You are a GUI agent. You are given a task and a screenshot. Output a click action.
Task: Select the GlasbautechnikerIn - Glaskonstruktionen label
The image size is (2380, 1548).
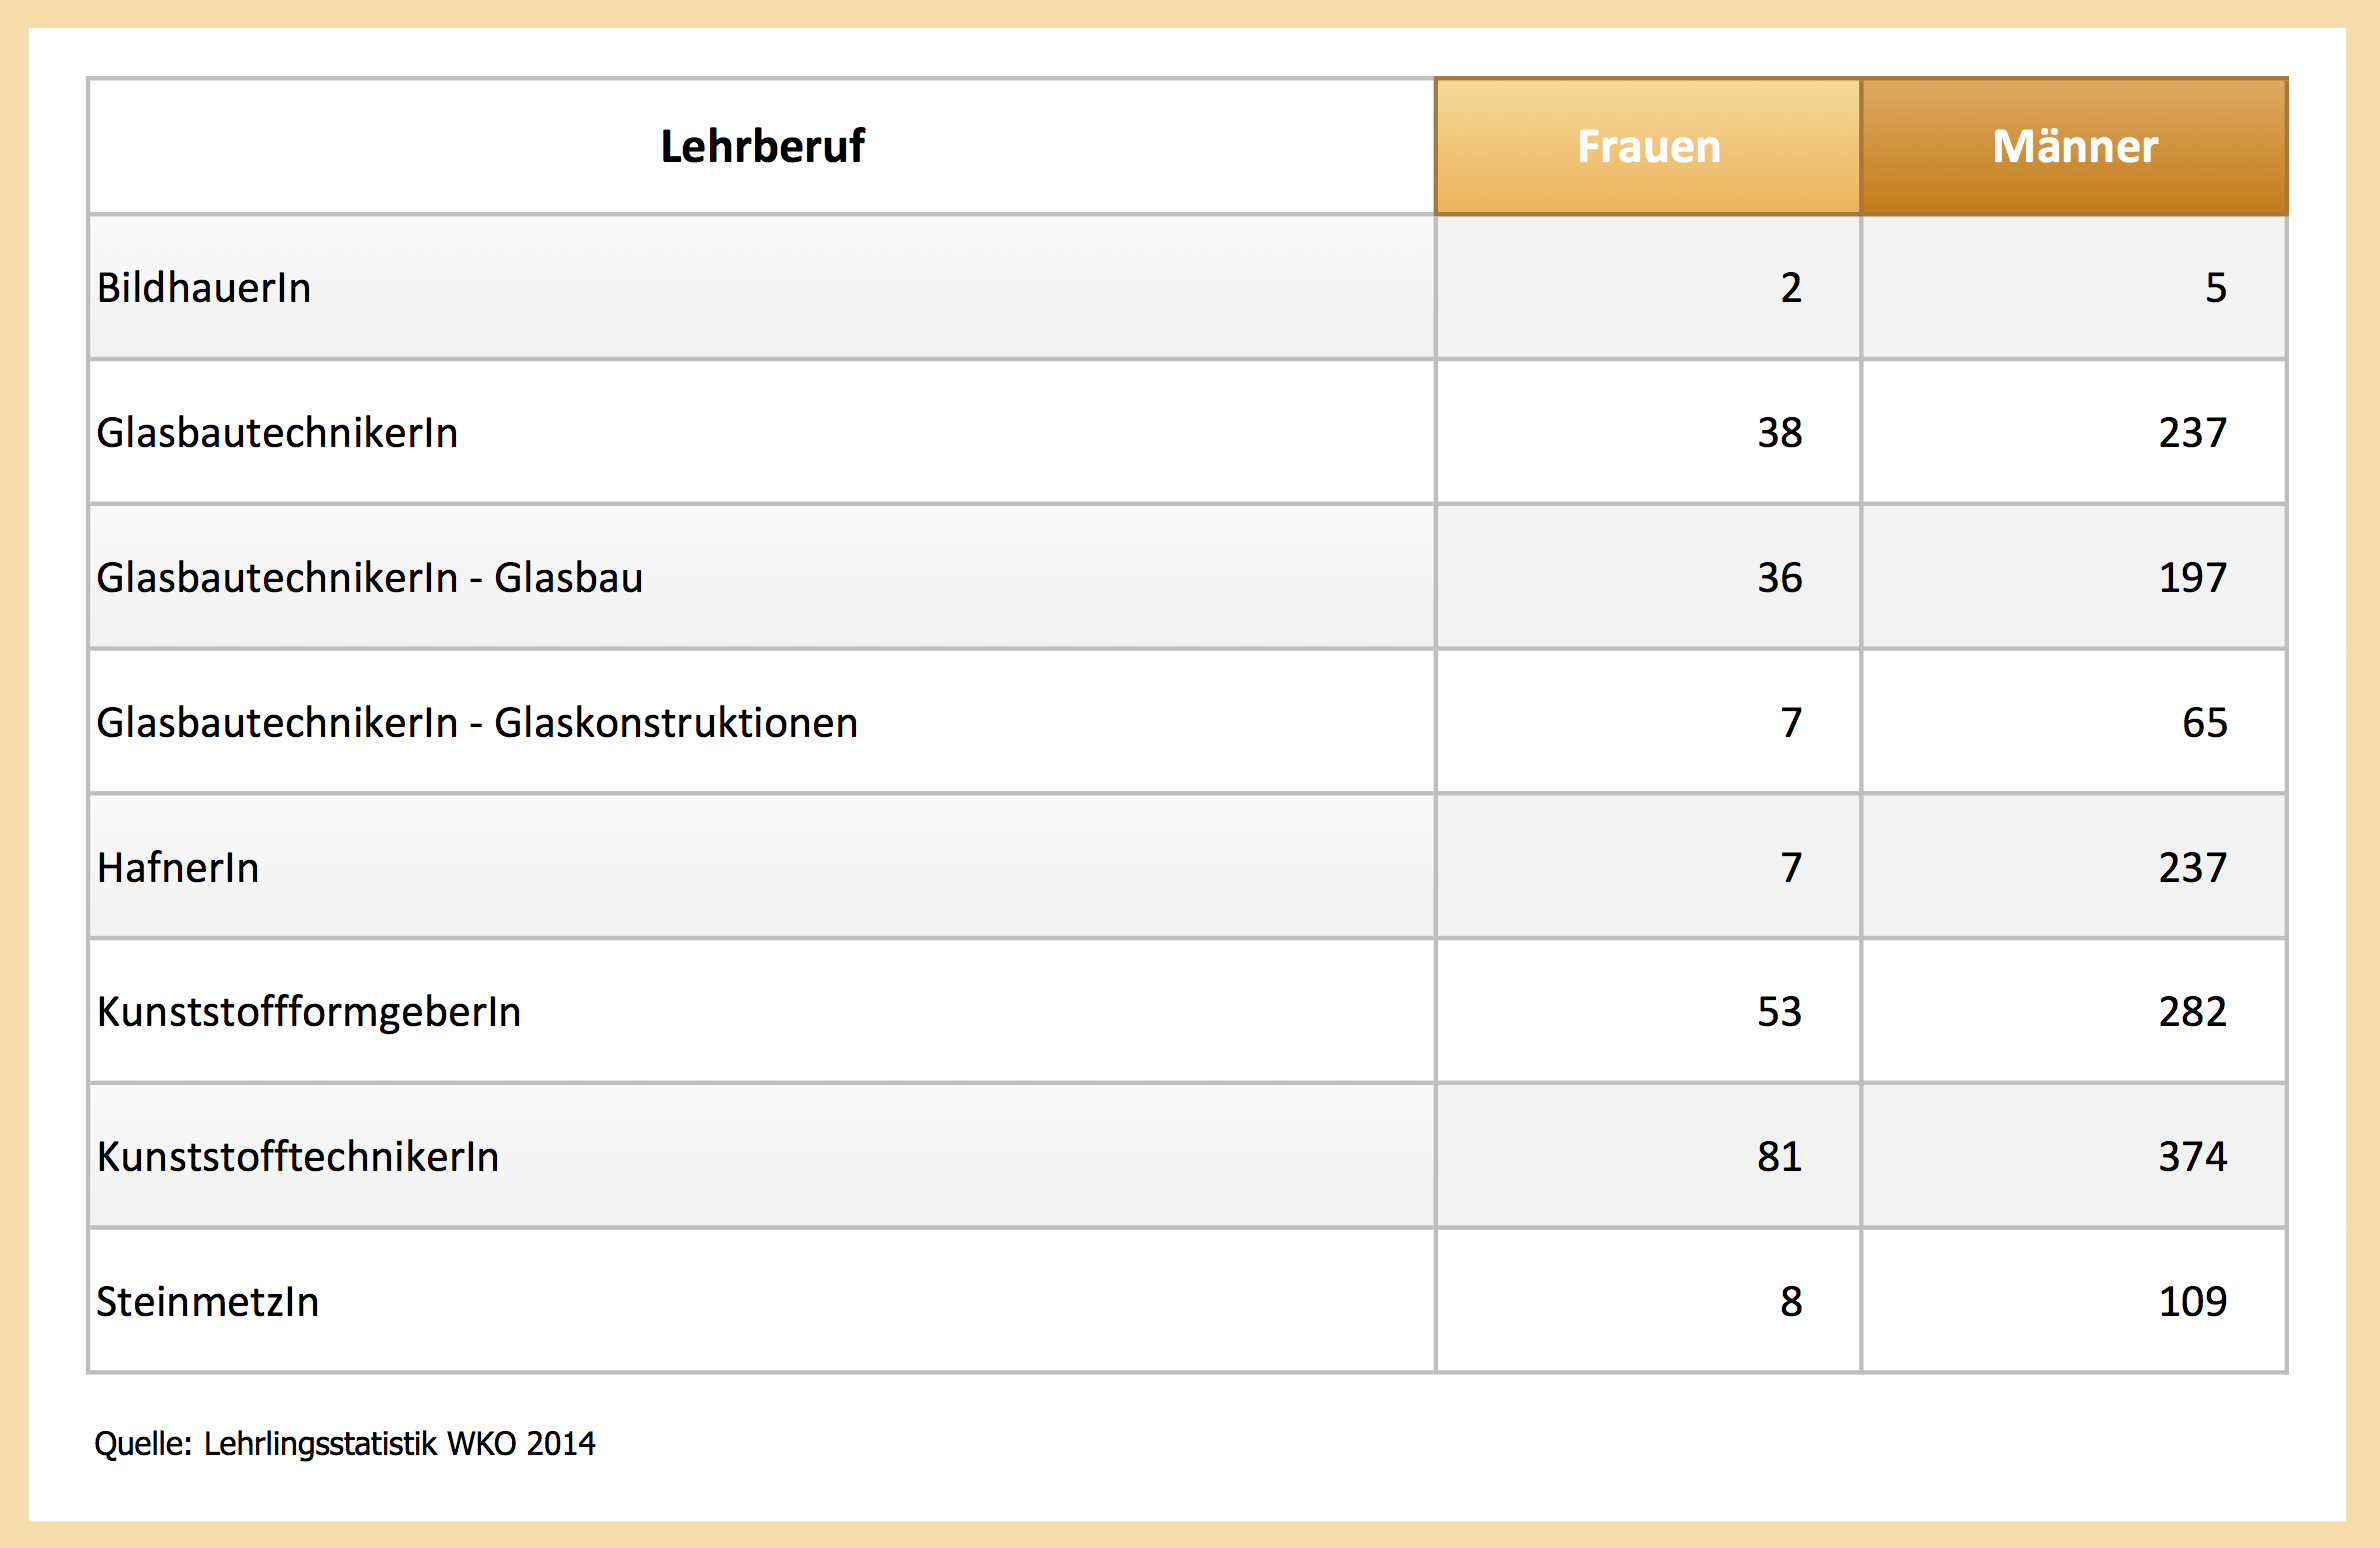click(x=477, y=723)
